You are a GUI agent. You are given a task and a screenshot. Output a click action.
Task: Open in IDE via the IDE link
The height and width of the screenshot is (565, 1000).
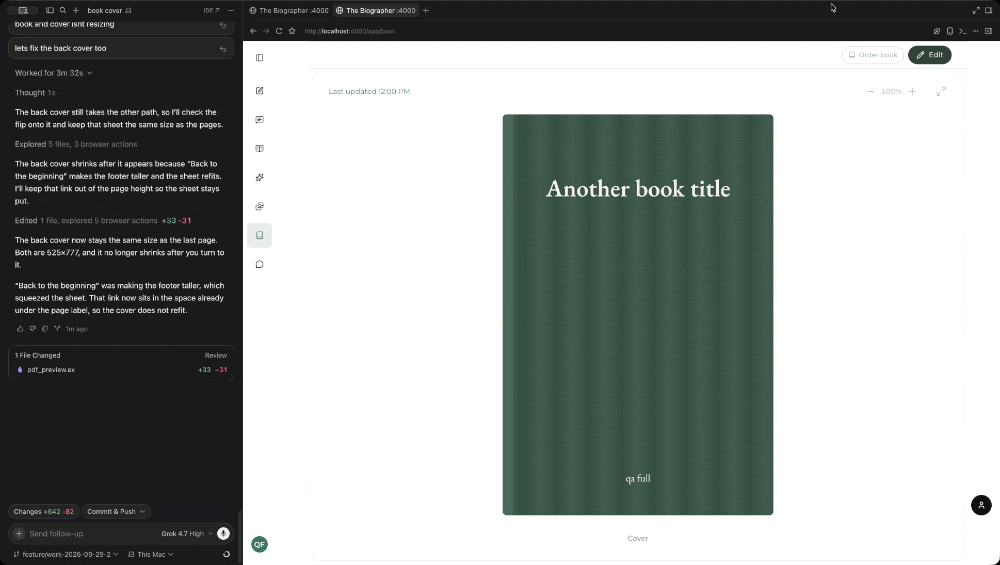point(211,10)
